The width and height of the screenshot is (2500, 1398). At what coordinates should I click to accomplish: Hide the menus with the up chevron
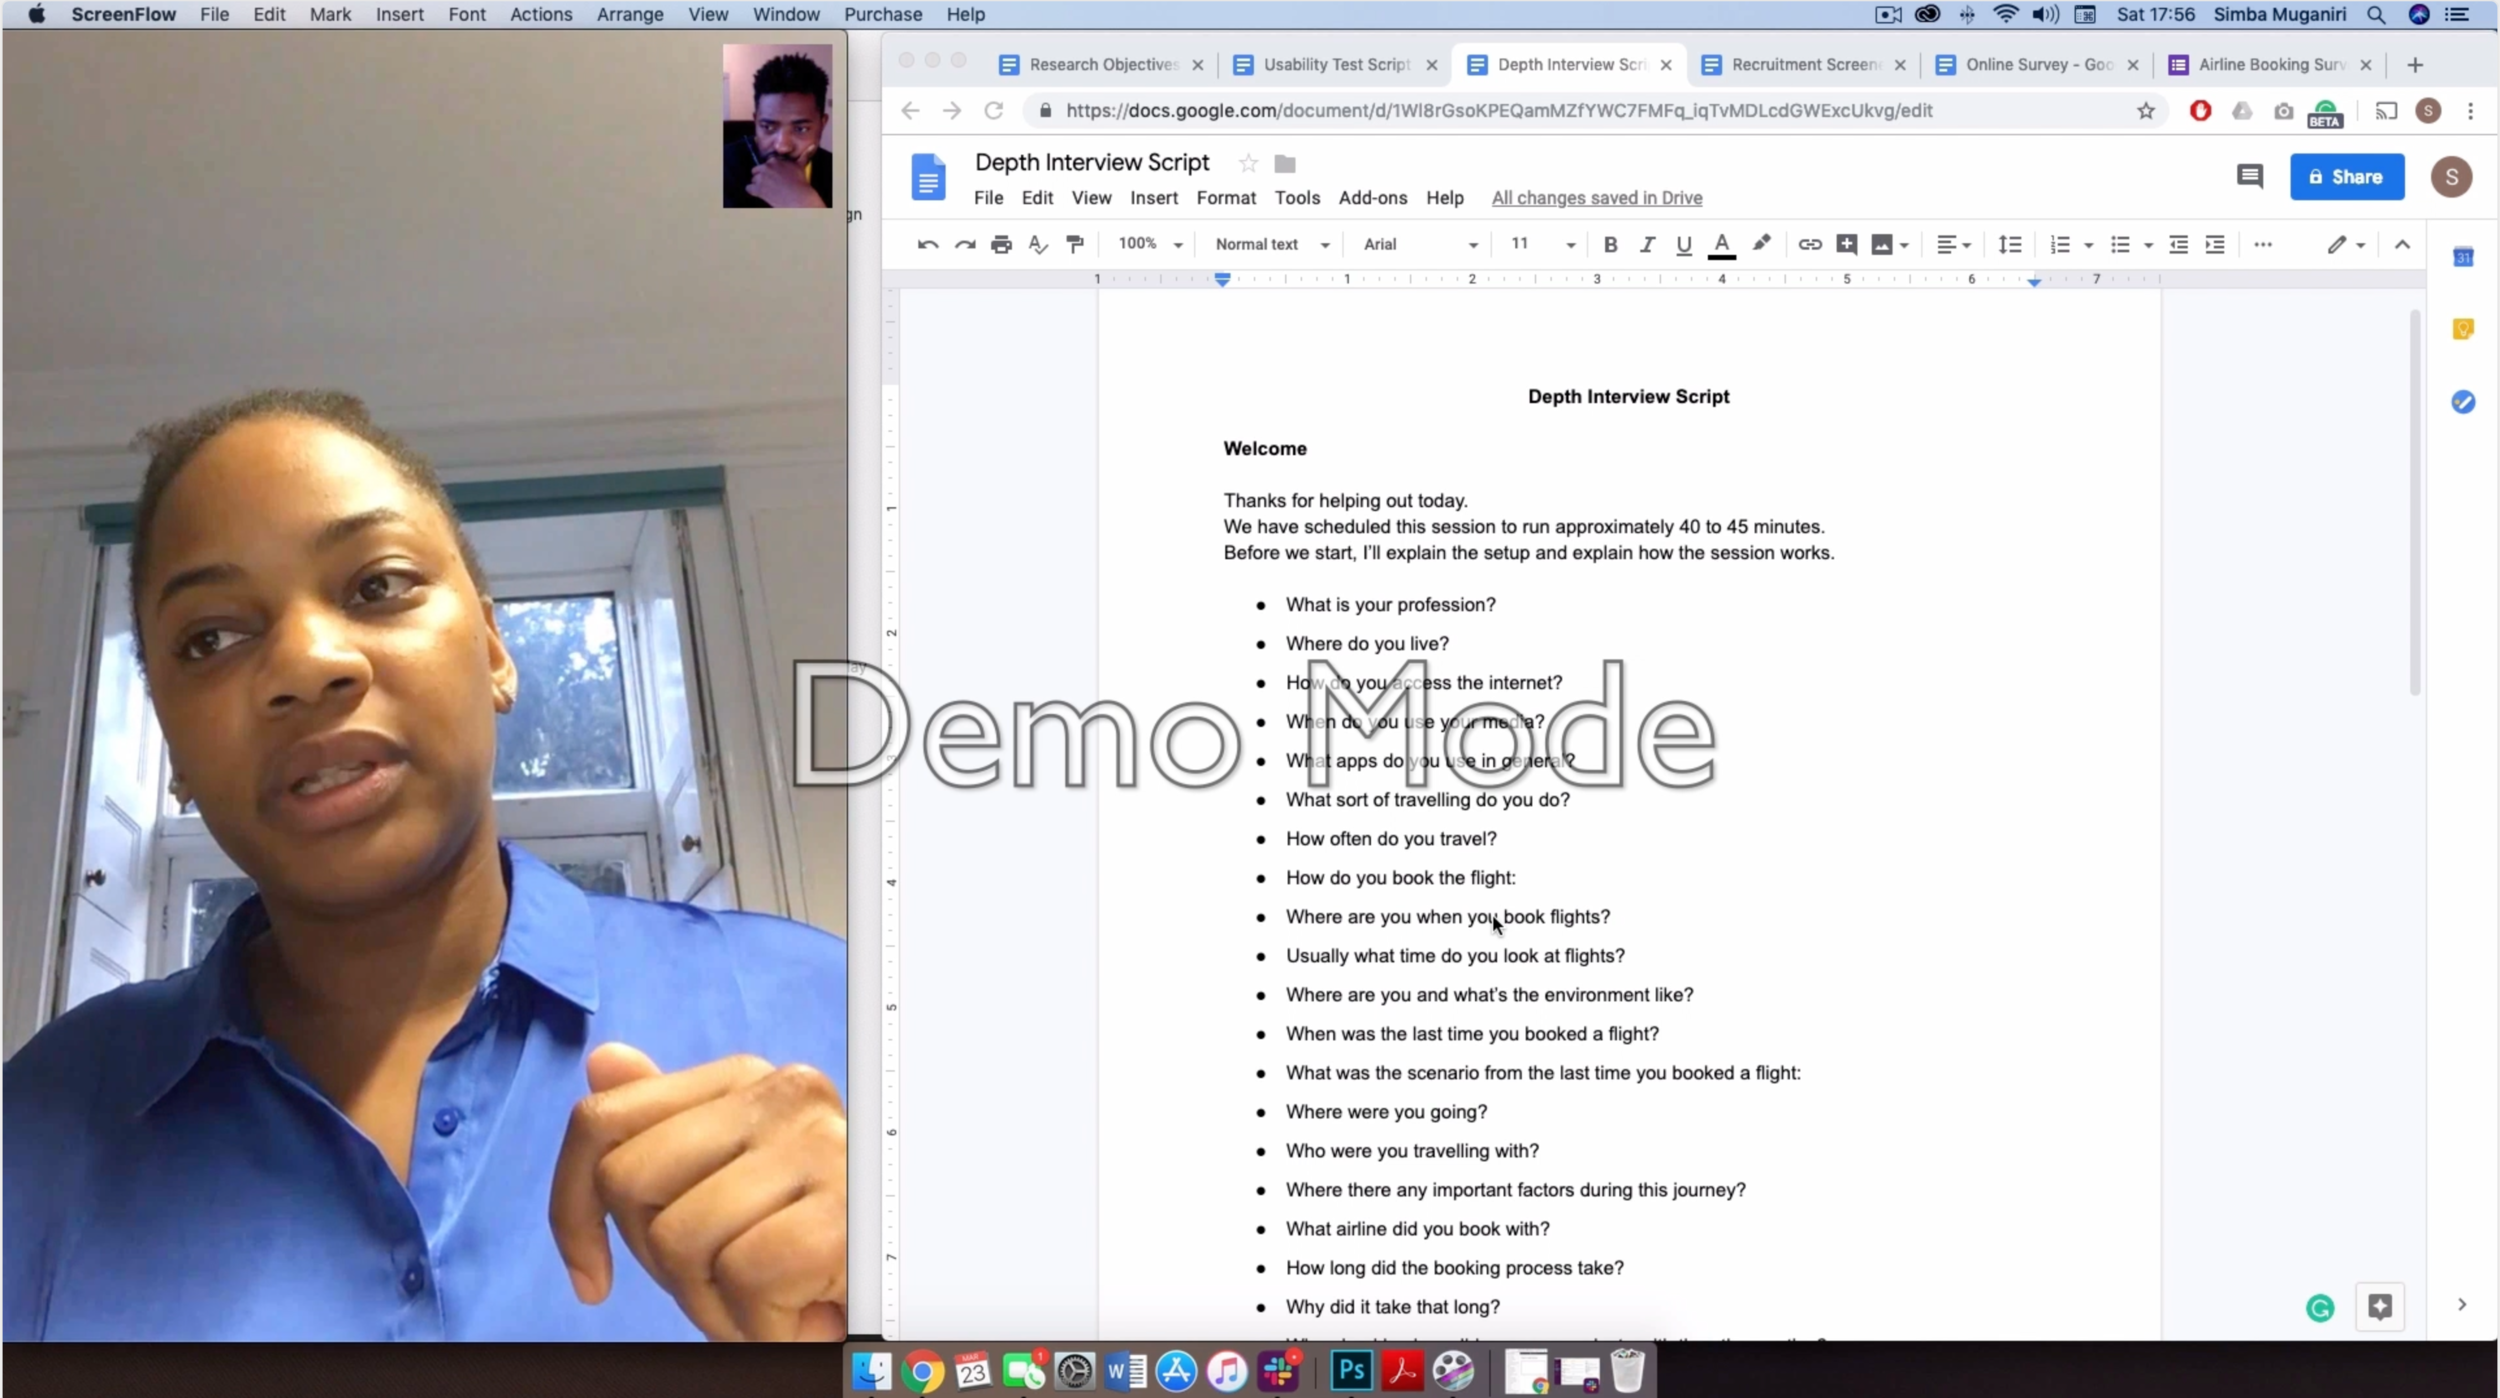[2402, 244]
